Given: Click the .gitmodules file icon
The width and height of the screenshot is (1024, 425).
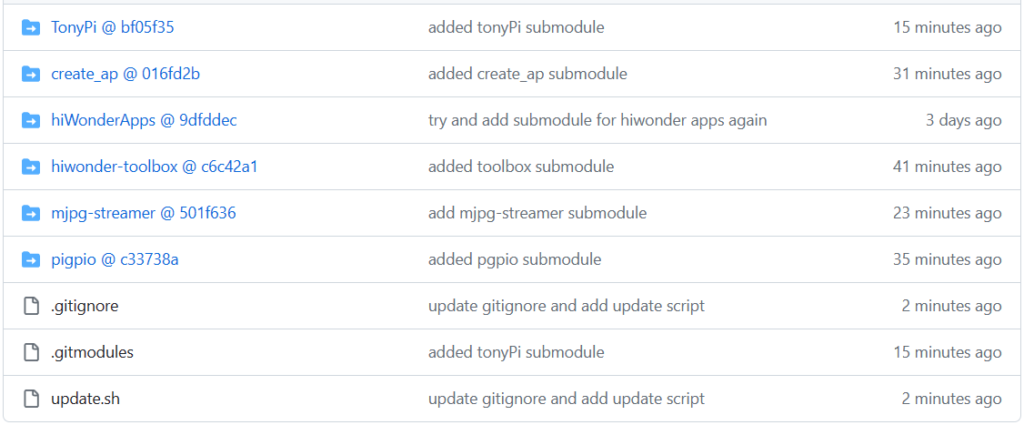Looking at the screenshot, I should tap(30, 352).
